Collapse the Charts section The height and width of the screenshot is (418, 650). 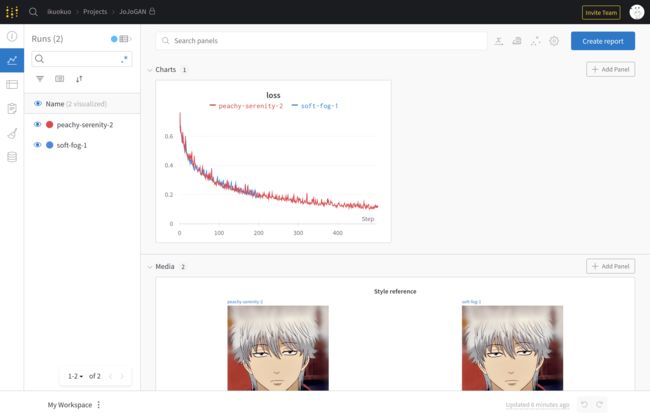(x=150, y=70)
